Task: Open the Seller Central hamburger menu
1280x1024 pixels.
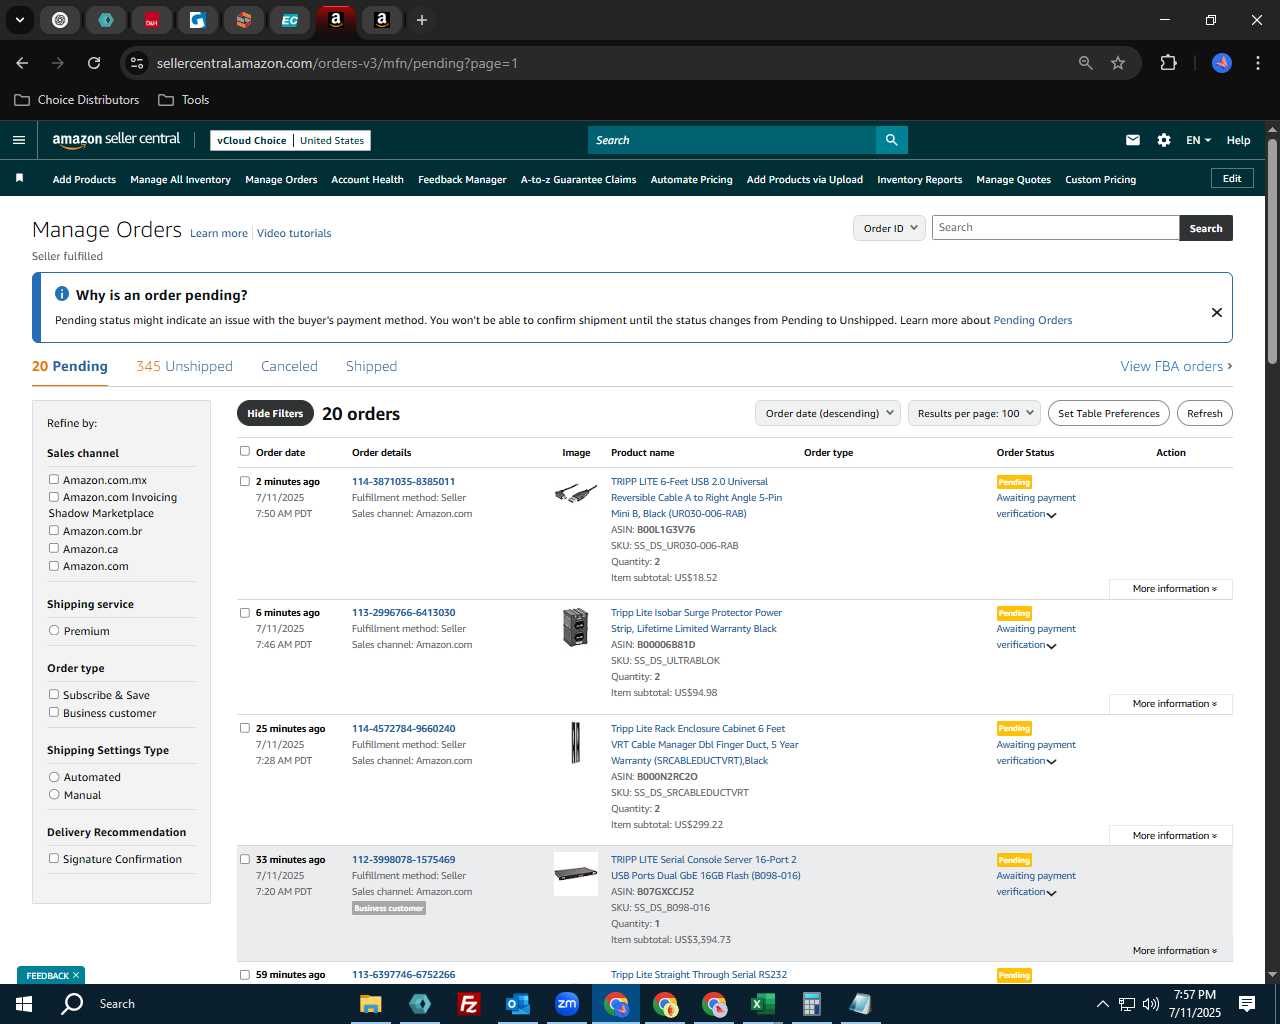Action: coord(19,140)
